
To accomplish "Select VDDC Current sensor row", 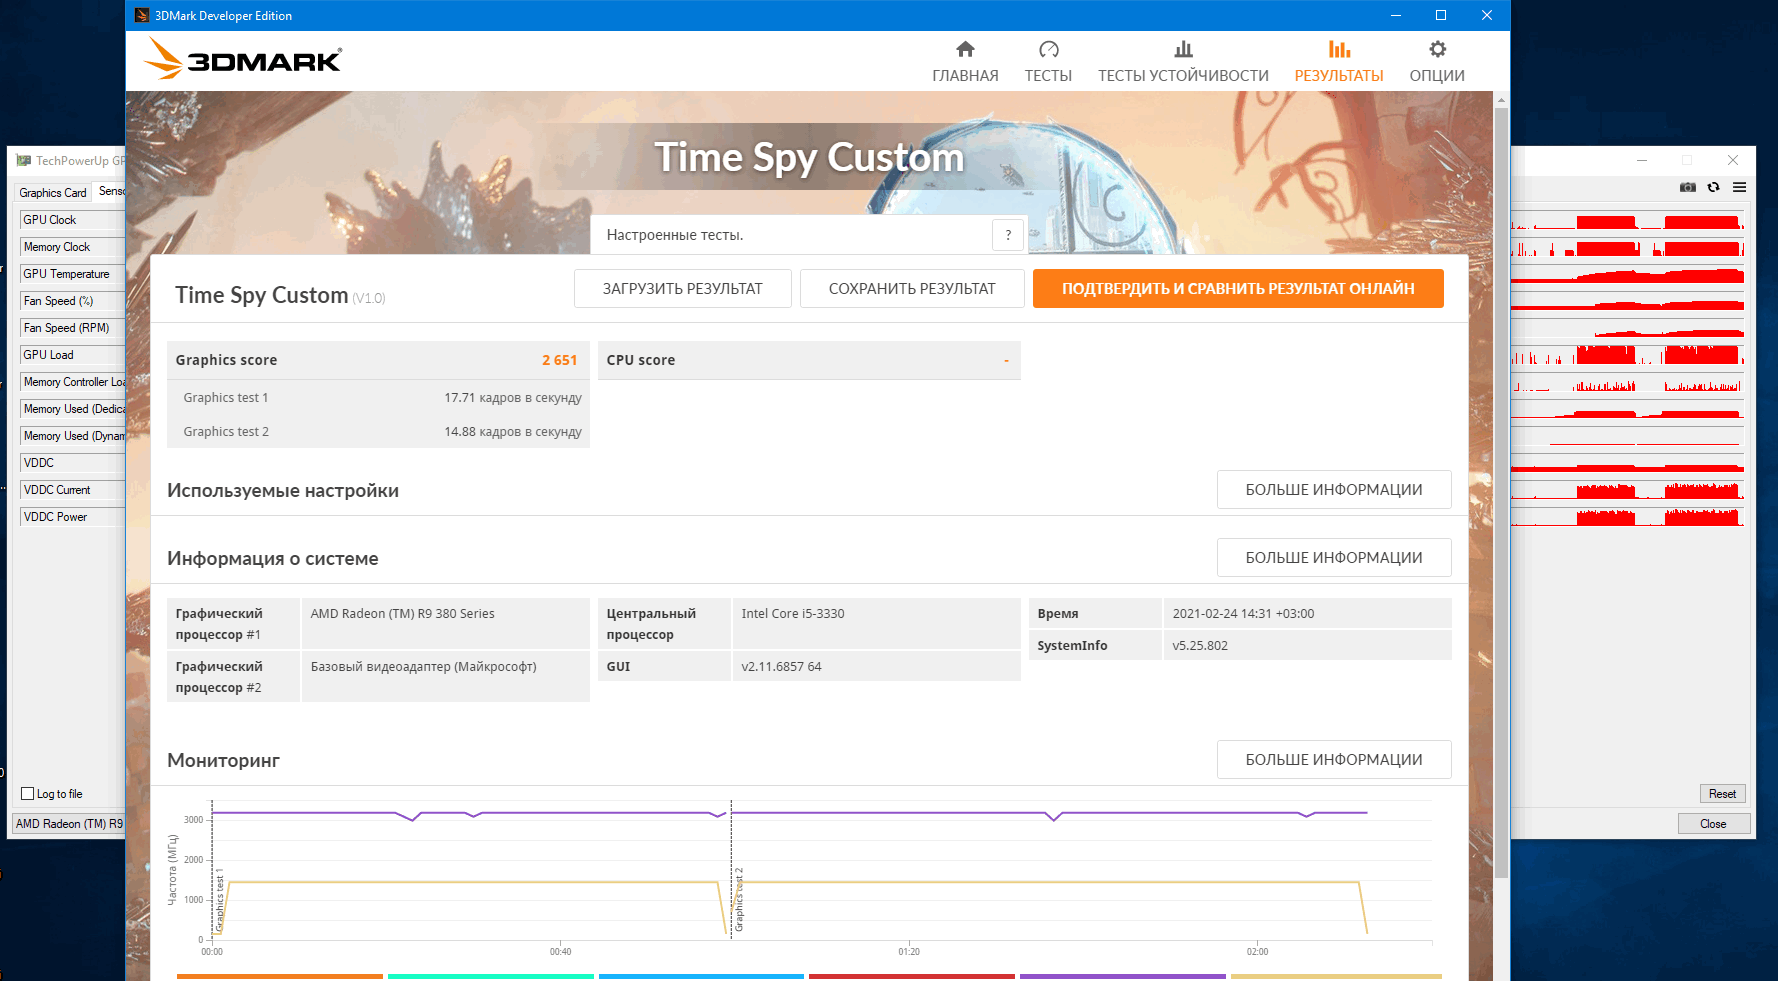I will pos(72,490).
